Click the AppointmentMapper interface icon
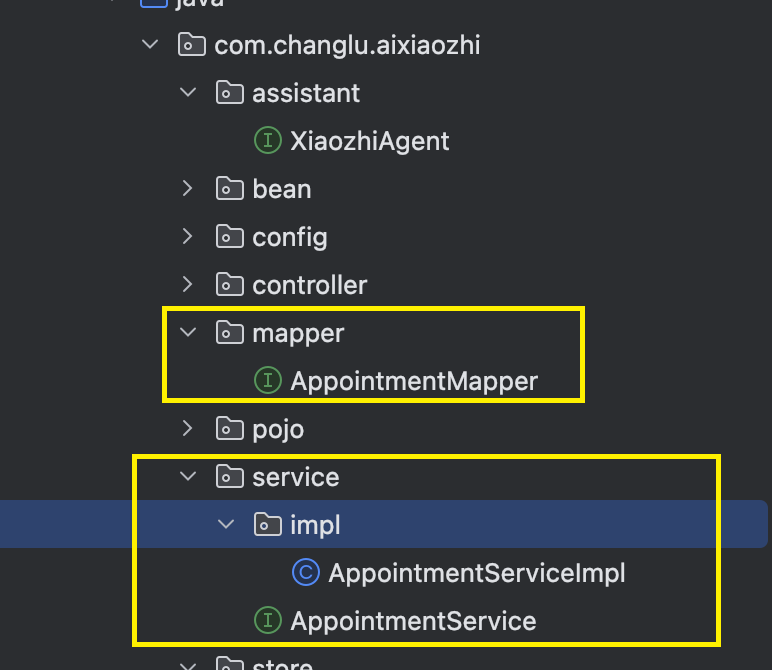 (x=268, y=381)
